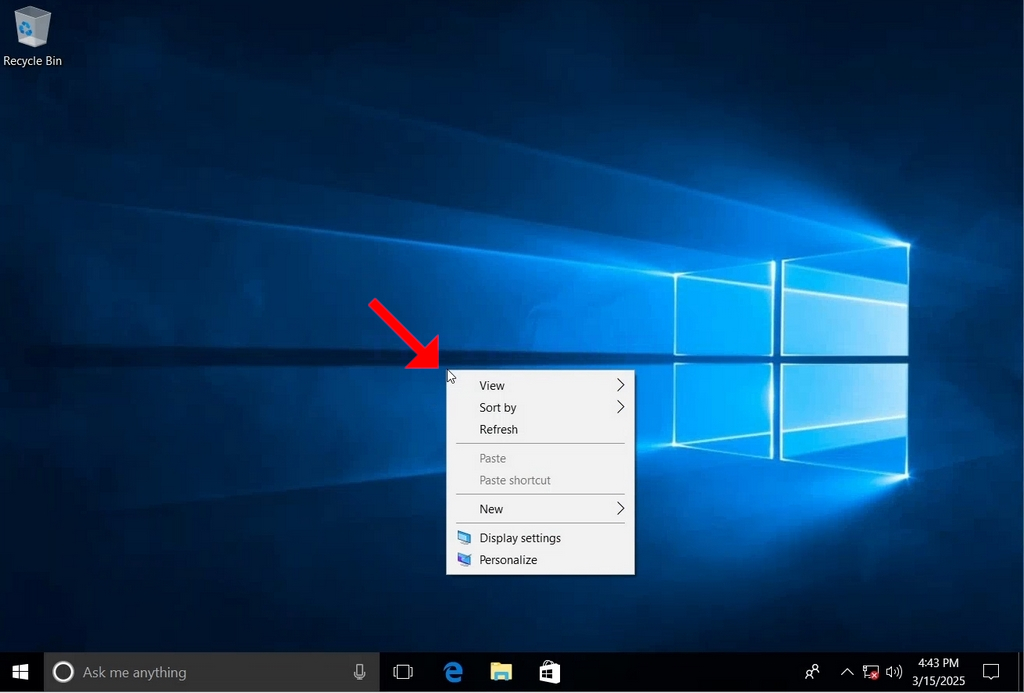This screenshot has width=1024, height=693.
Task: Open the Windows Start menu
Action: point(20,672)
